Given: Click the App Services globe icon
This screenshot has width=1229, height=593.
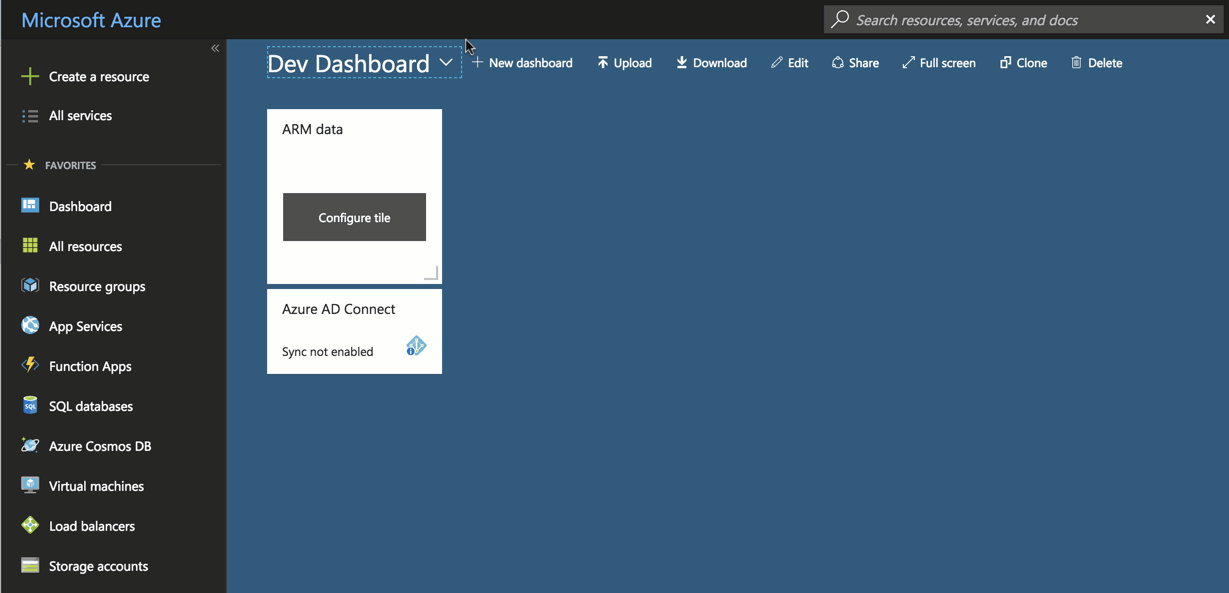Looking at the screenshot, I should pos(30,326).
